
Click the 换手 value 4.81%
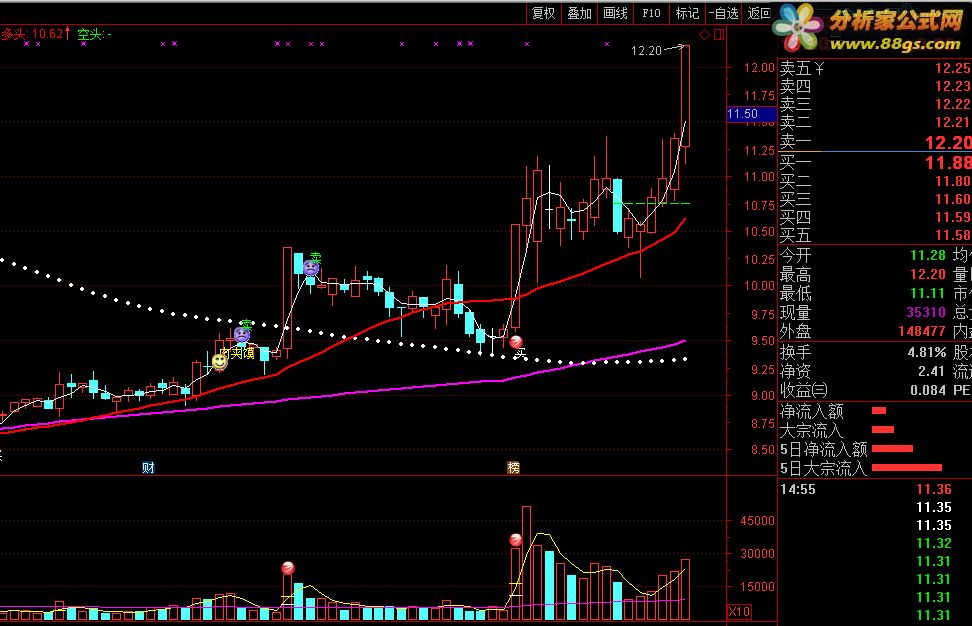(927, 352)
